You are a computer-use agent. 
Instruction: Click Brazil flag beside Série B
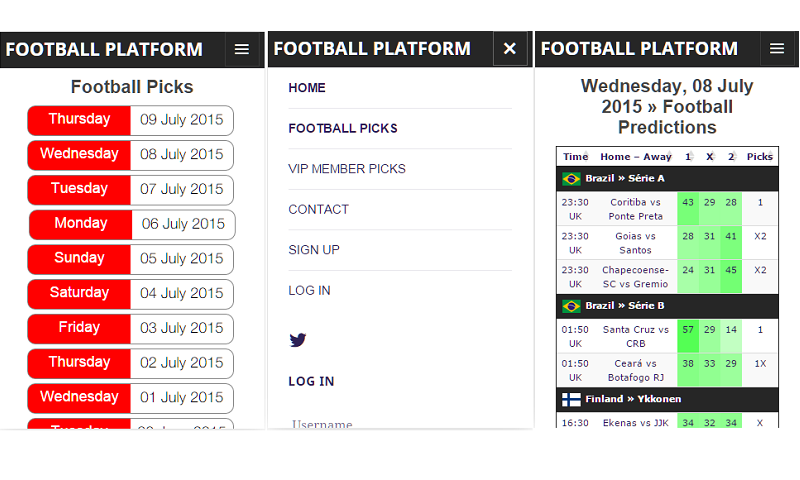(x=571, y=306)
